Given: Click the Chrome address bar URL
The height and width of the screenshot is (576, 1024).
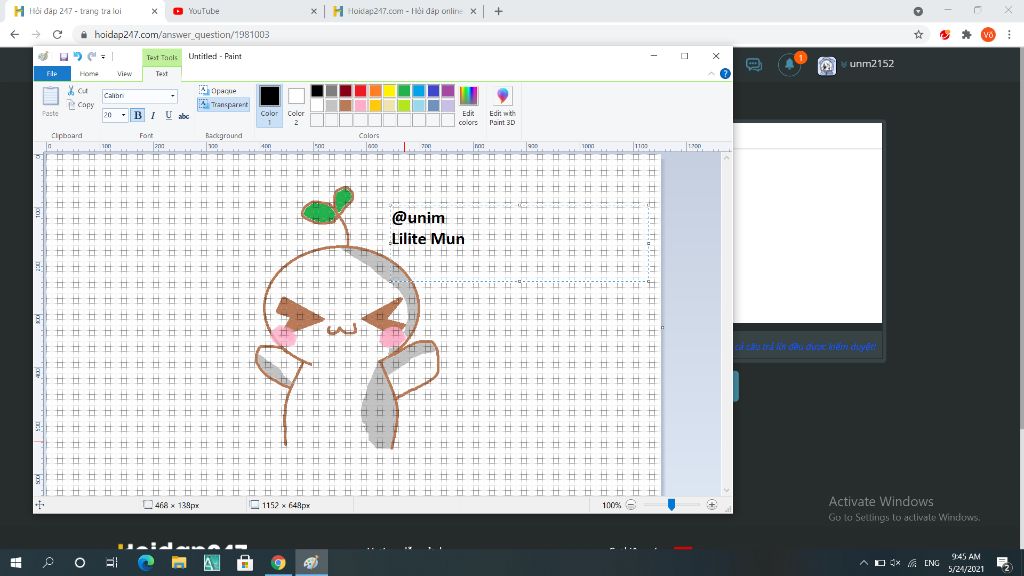Looking at the screenshot, I should 182,35.
